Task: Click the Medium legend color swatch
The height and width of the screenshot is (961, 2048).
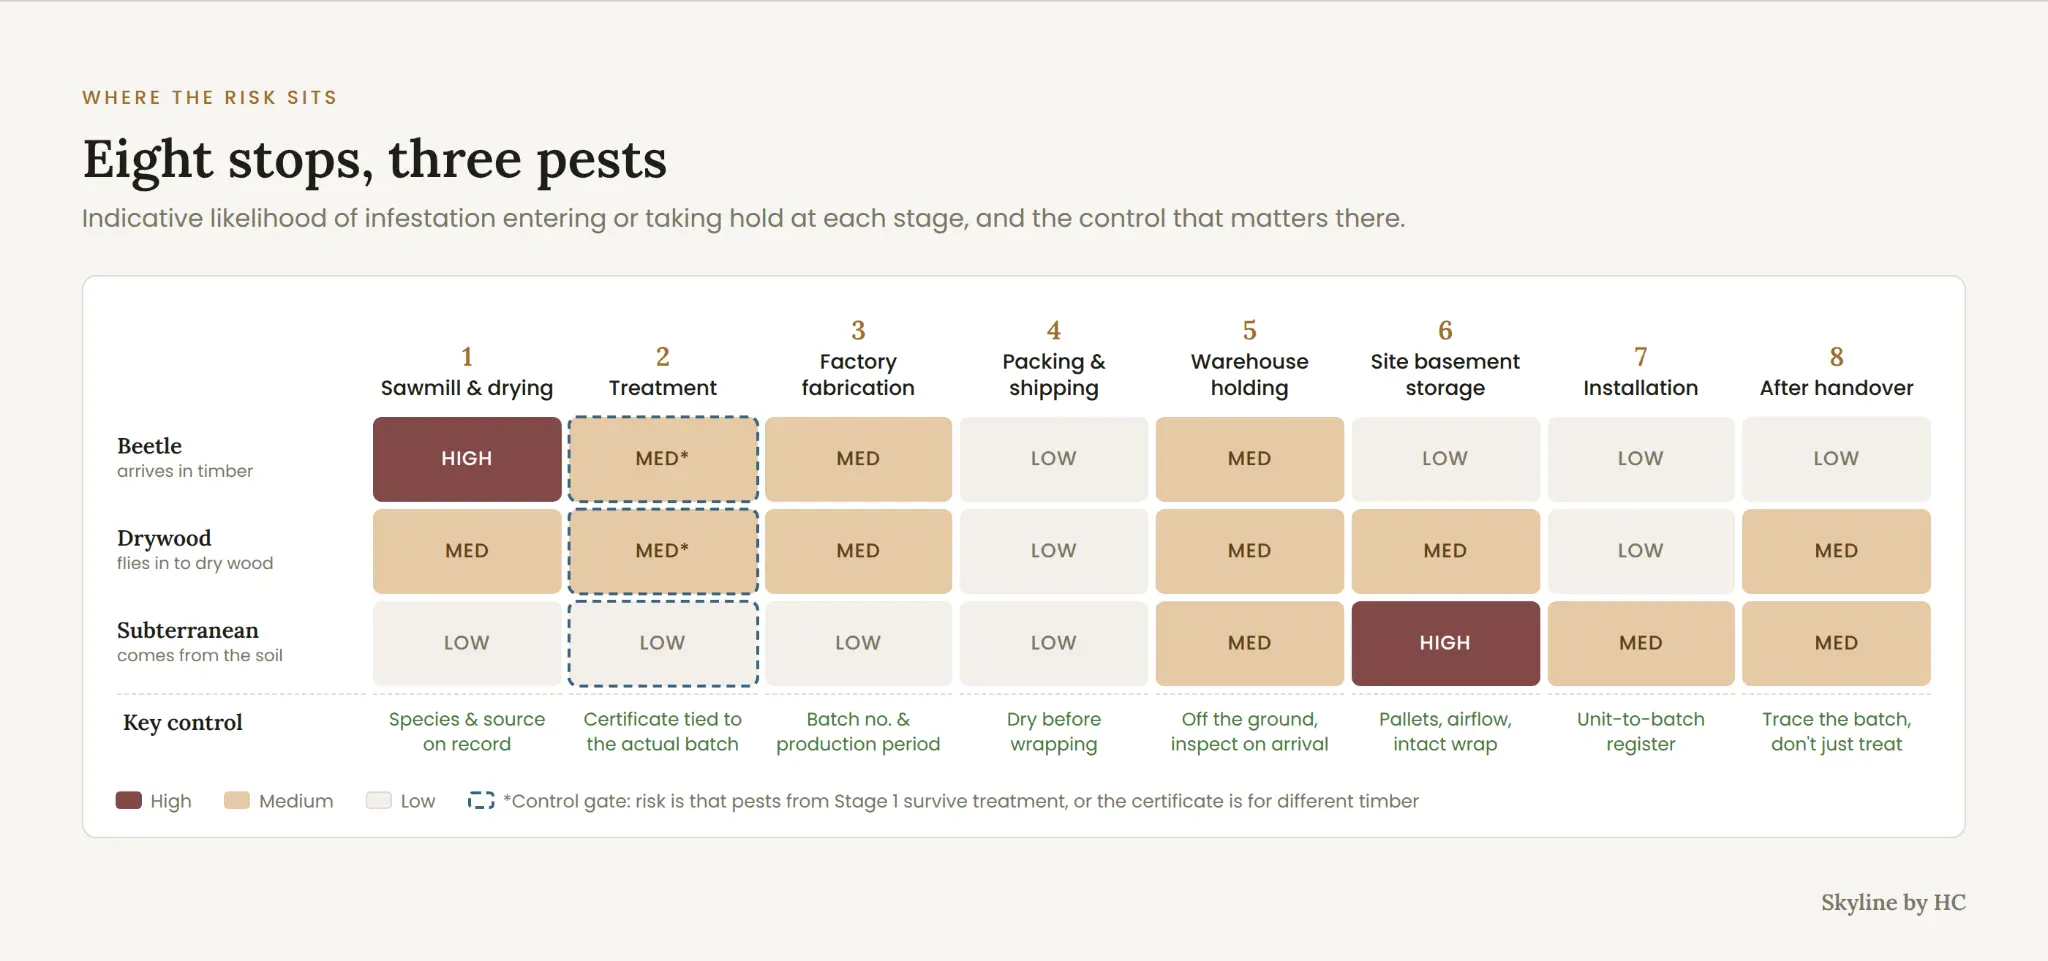Action: click(x=237, y=800)
